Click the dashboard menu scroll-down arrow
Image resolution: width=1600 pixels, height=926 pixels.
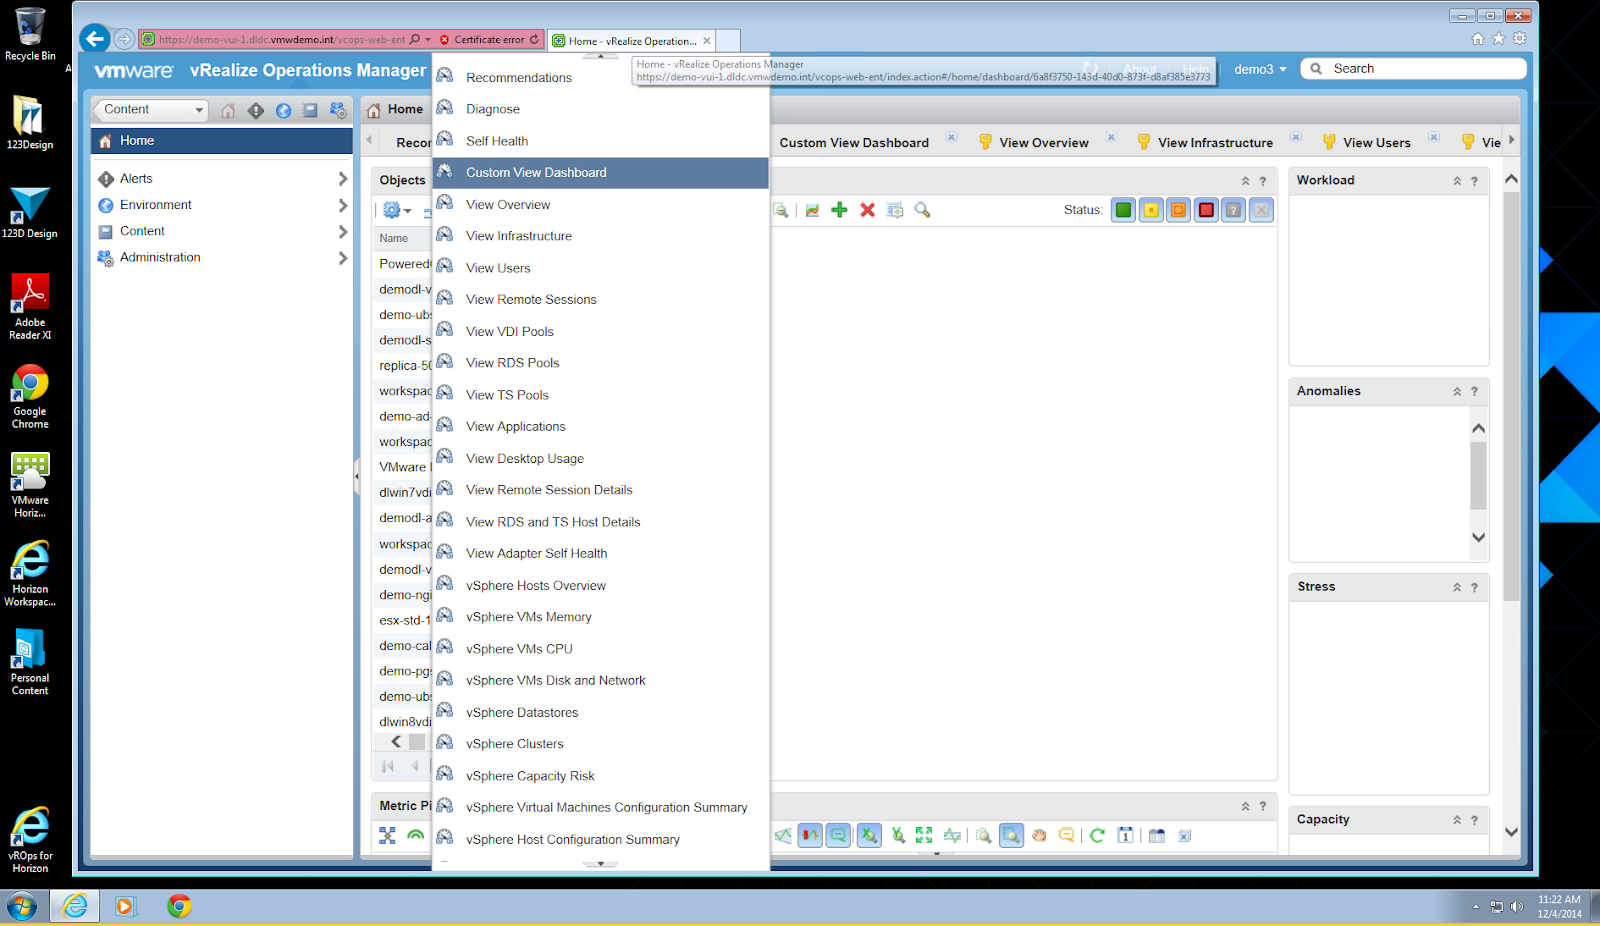pyautogui.click(x=600, y=863)
